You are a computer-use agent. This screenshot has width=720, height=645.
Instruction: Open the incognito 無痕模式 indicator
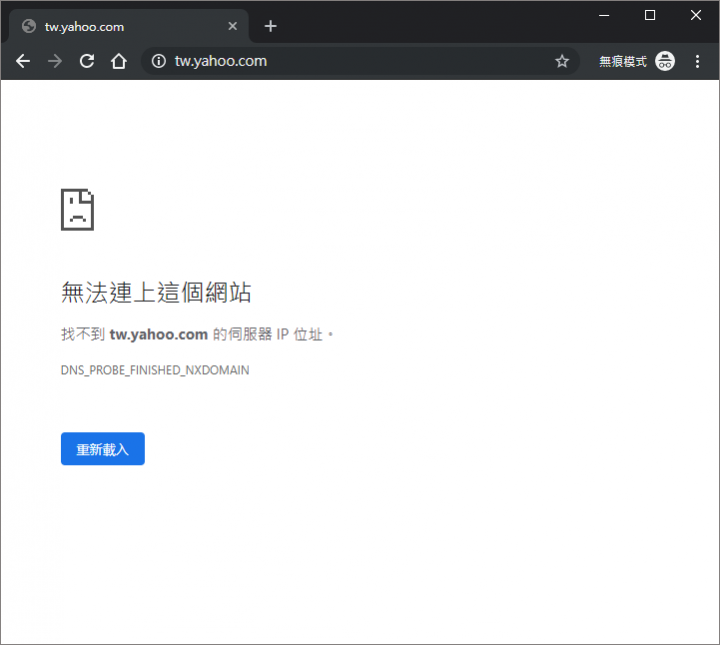coord(636,61)
